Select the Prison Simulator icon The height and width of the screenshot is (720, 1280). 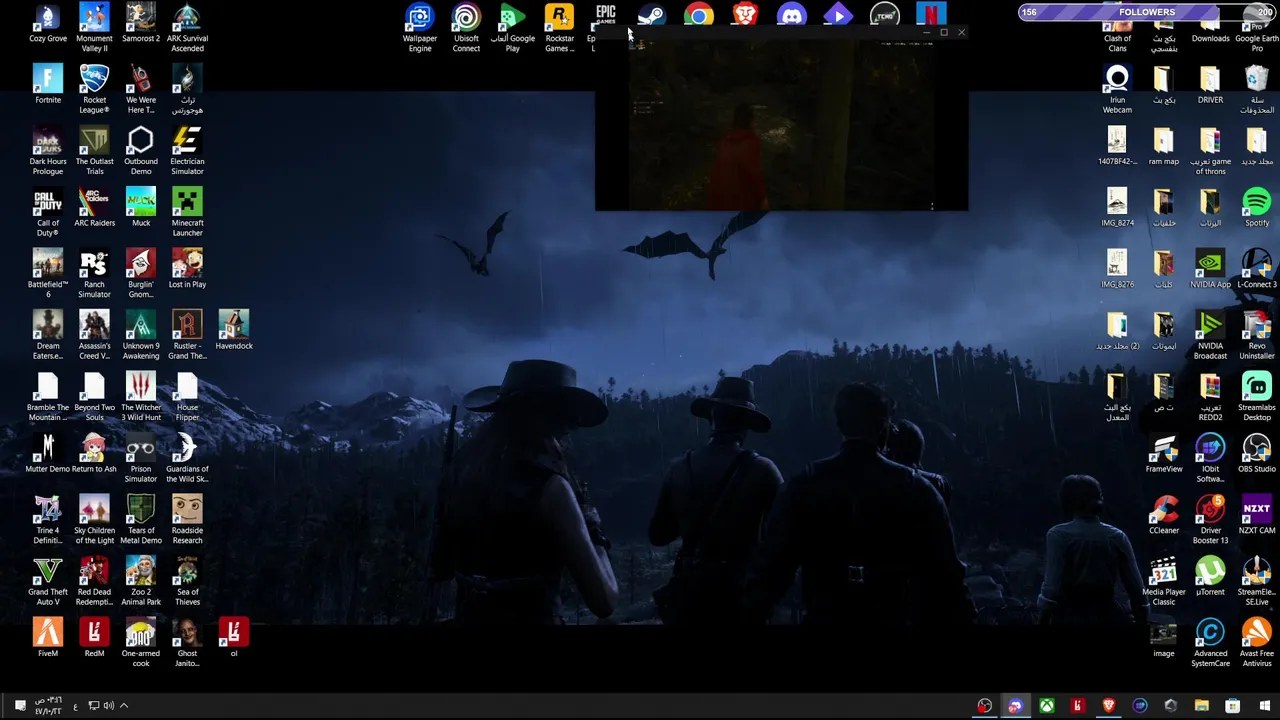pos(141,457)
